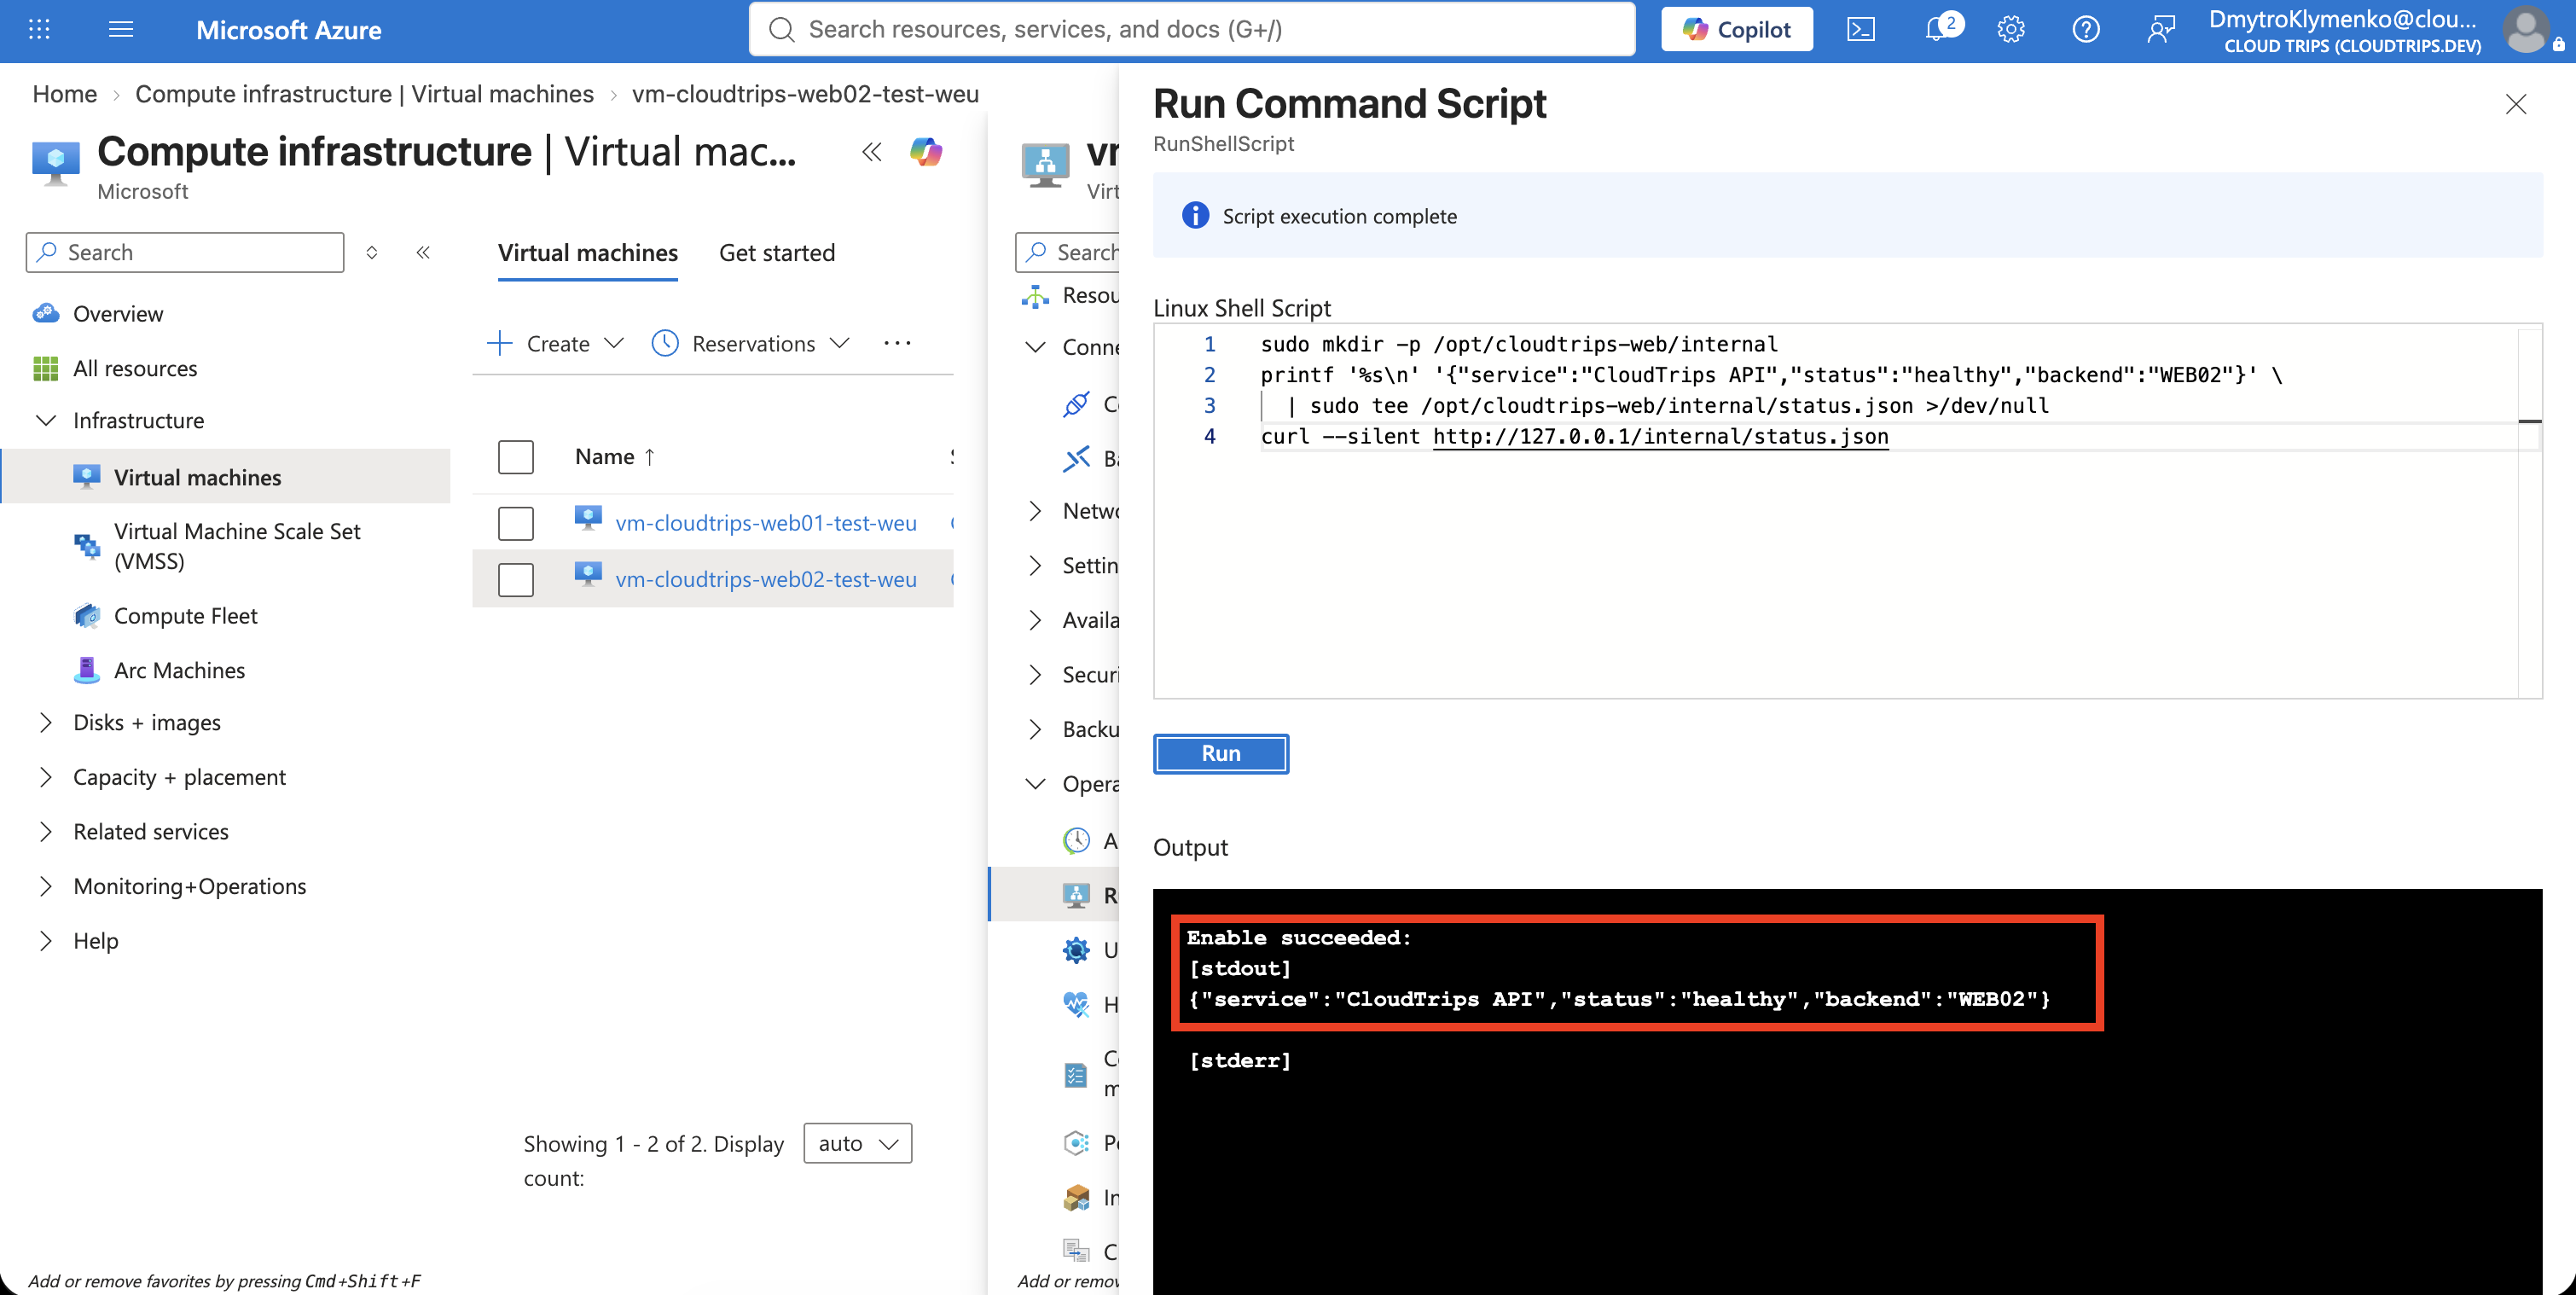Open the portal settings gear
This screenshot has width=2576, height=1295.
(2011, 30)
